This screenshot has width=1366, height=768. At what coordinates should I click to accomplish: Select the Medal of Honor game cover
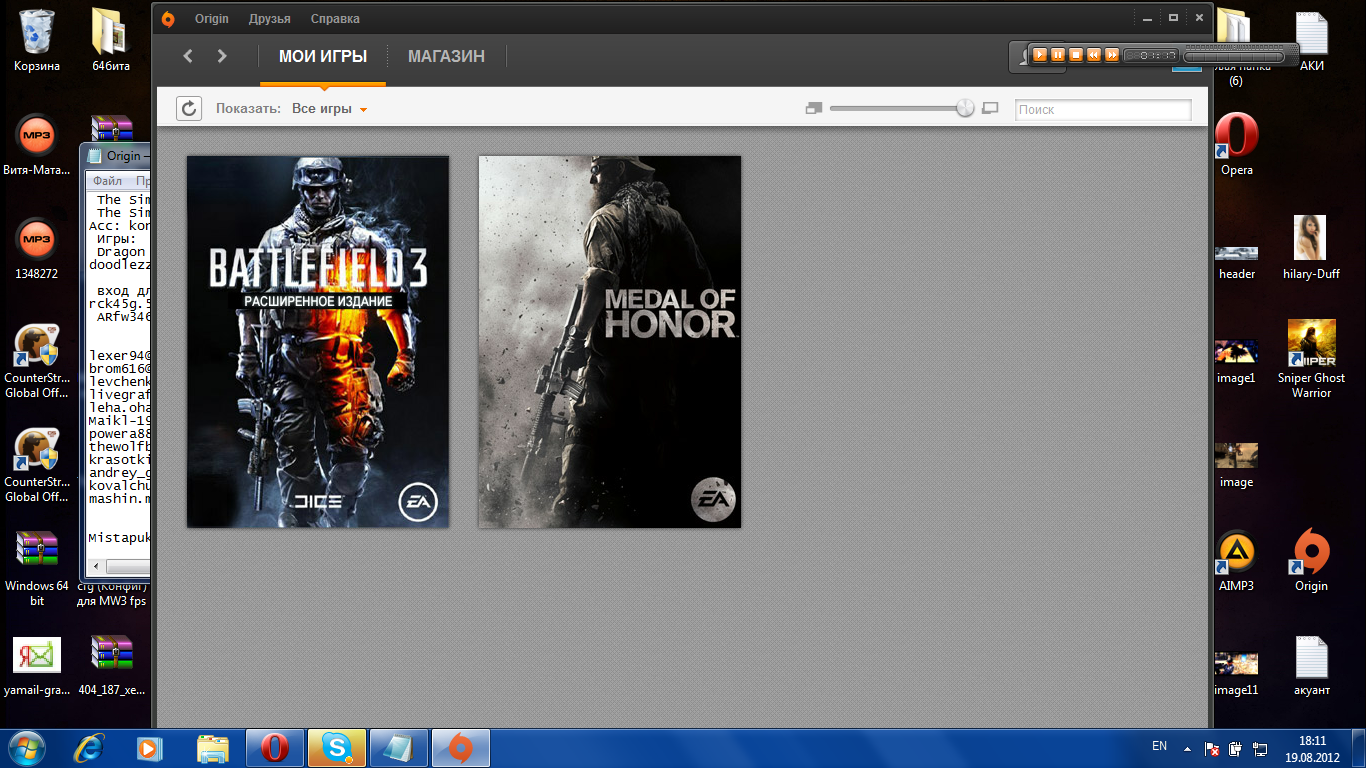(610, 342)
